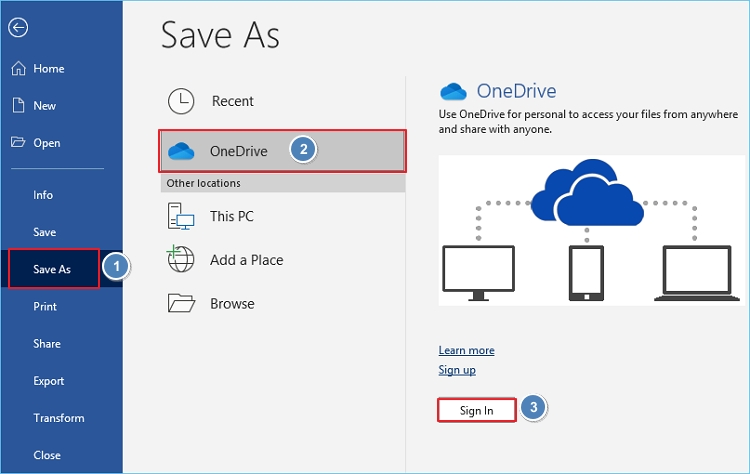Click the OneDrive devices illustration

point(591,231)
